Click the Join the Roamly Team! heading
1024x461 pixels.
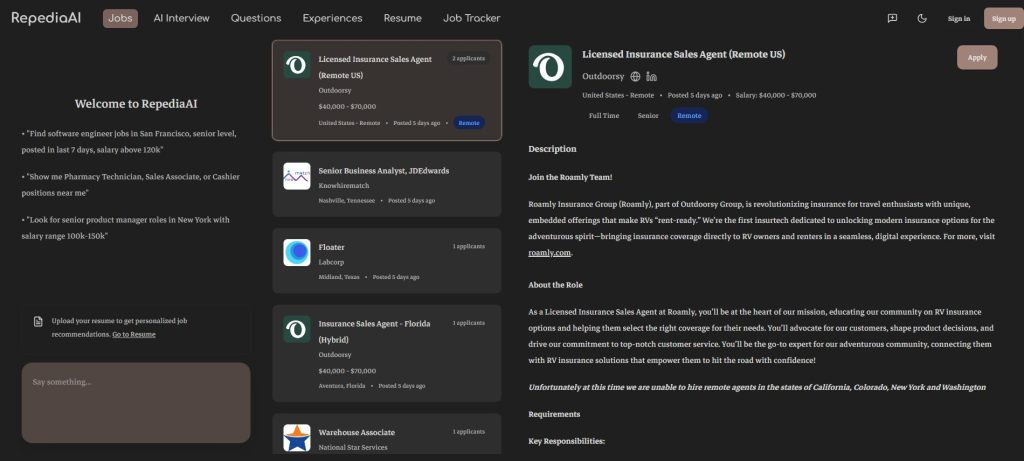[x=570, y=177]
